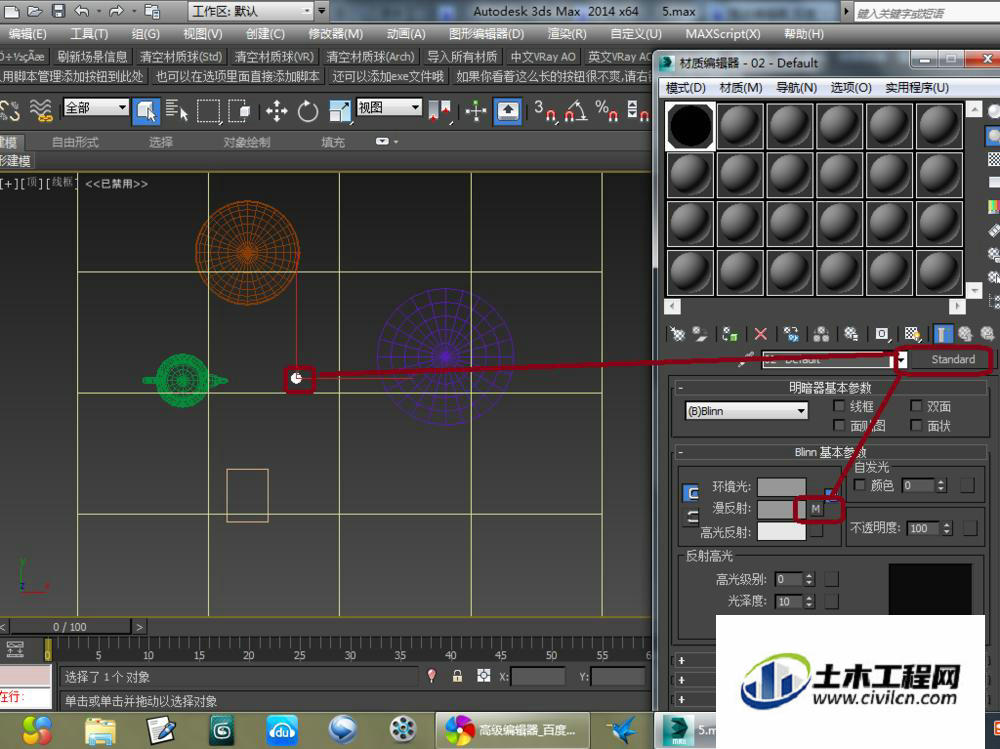Open the 修改器(M) menu
Screen dimensions: 1000x749
click(335, 34)
